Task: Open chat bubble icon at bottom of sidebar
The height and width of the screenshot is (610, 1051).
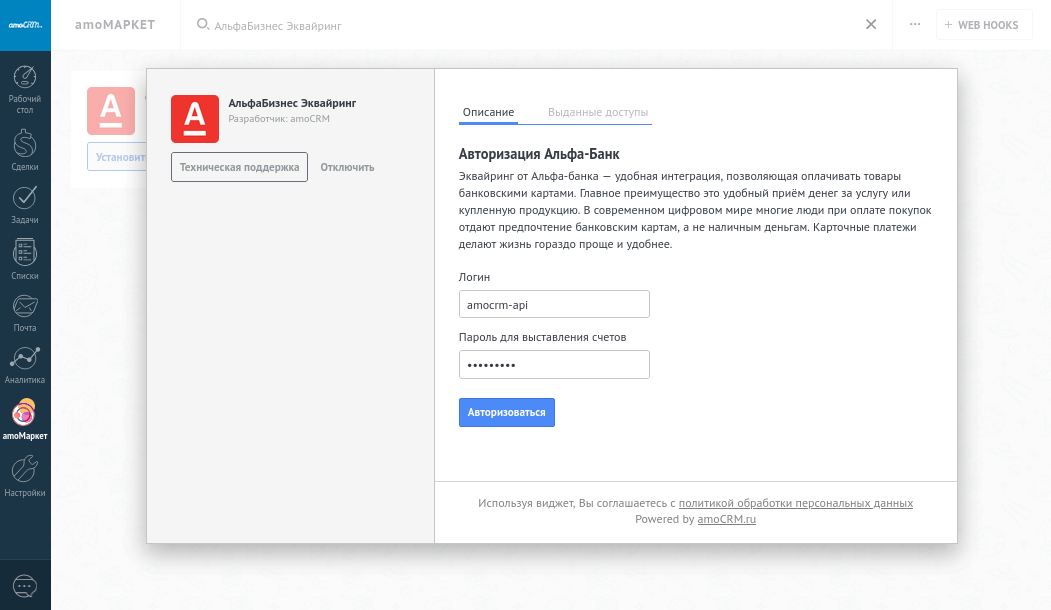Action: 25,586
